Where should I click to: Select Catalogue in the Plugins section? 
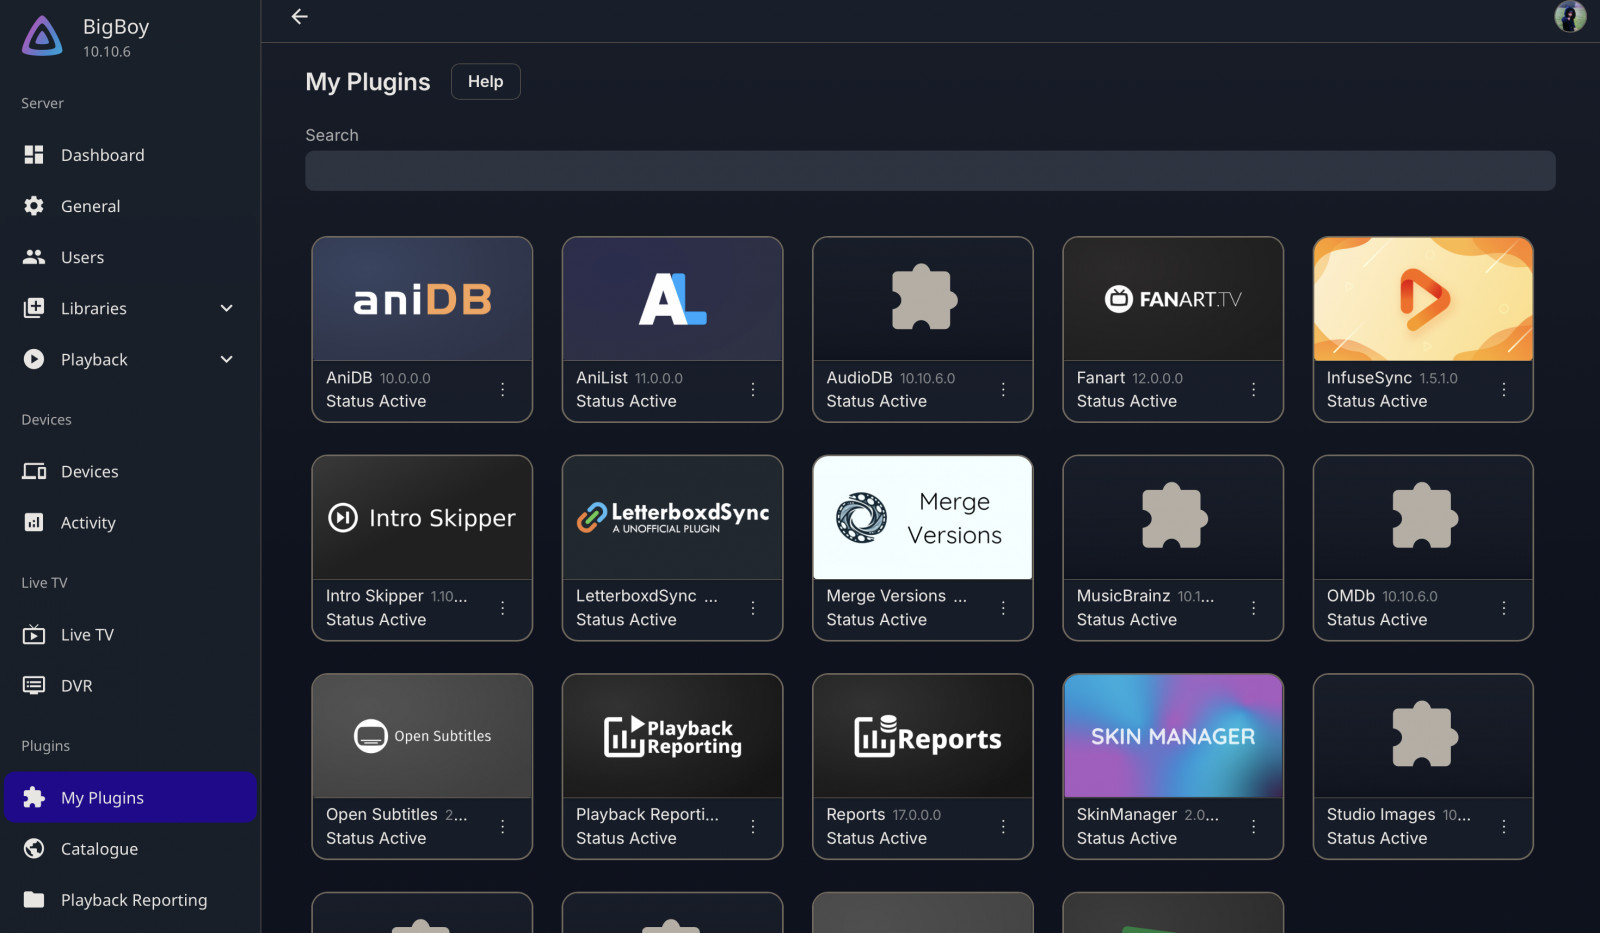pyautogui.click(x=99, y=849)
